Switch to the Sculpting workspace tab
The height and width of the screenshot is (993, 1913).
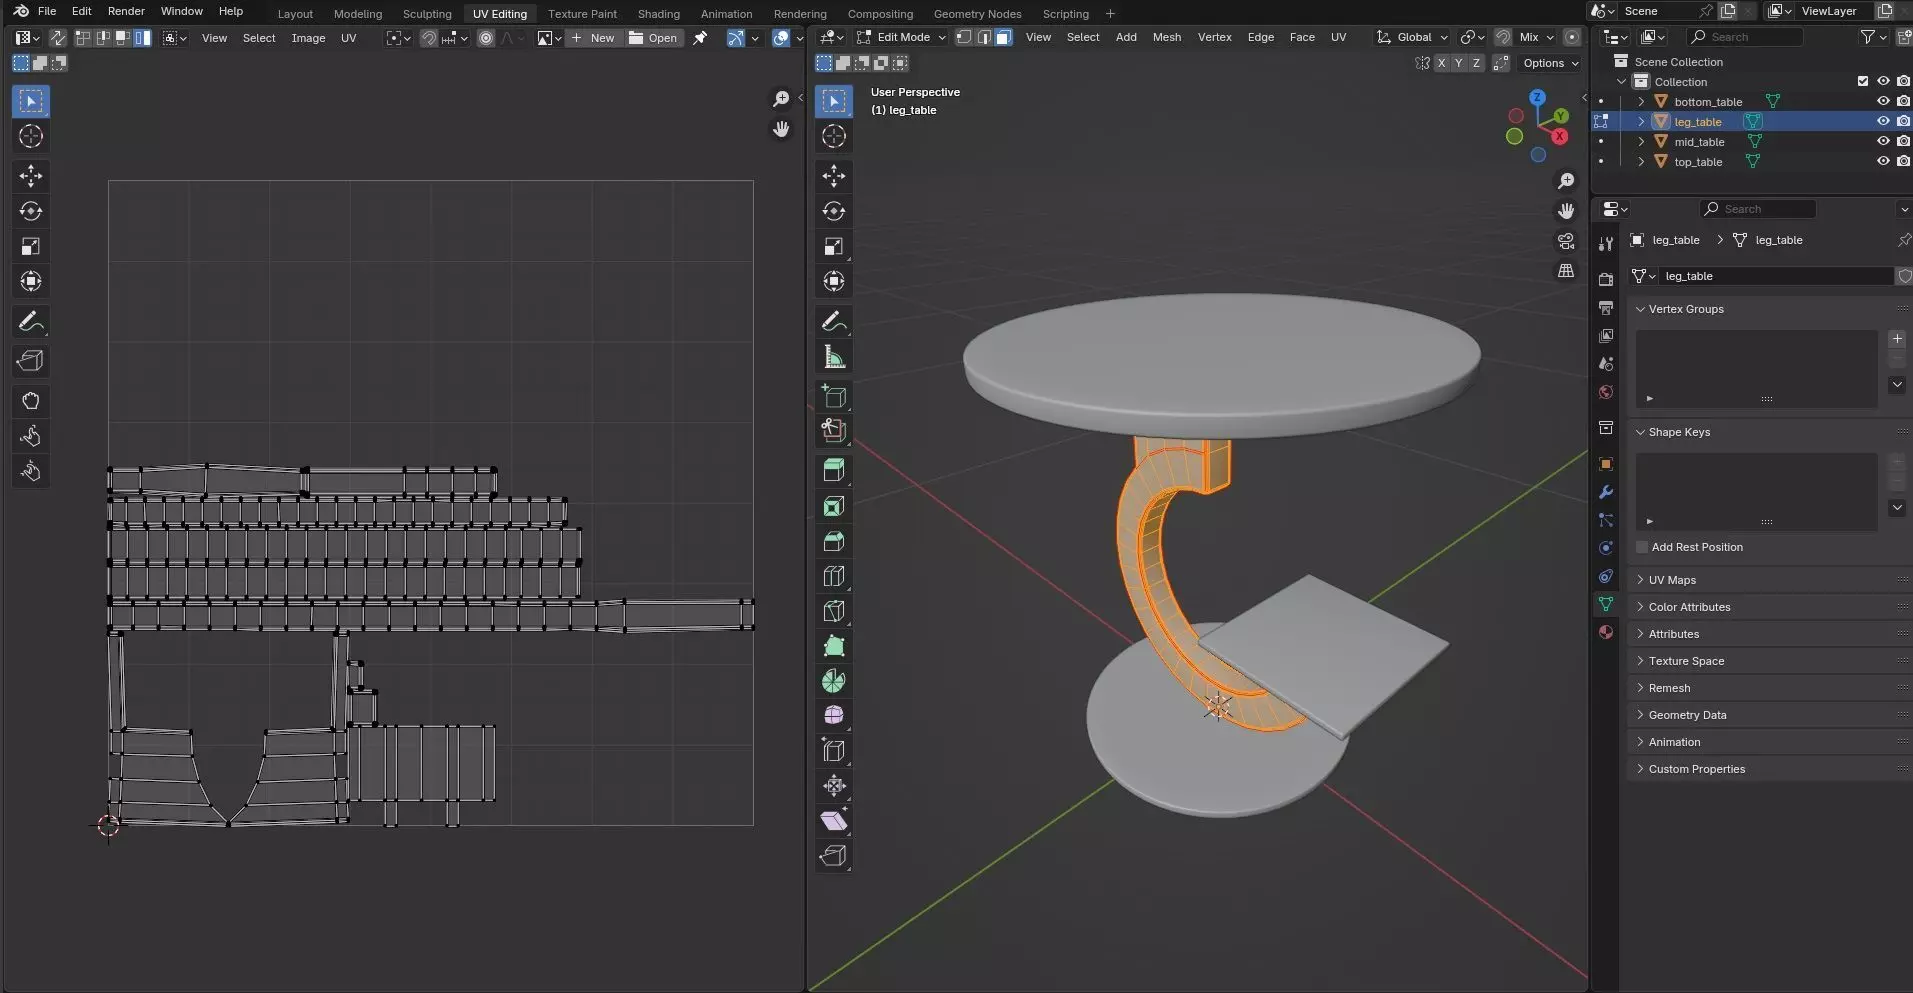point(427,14)
